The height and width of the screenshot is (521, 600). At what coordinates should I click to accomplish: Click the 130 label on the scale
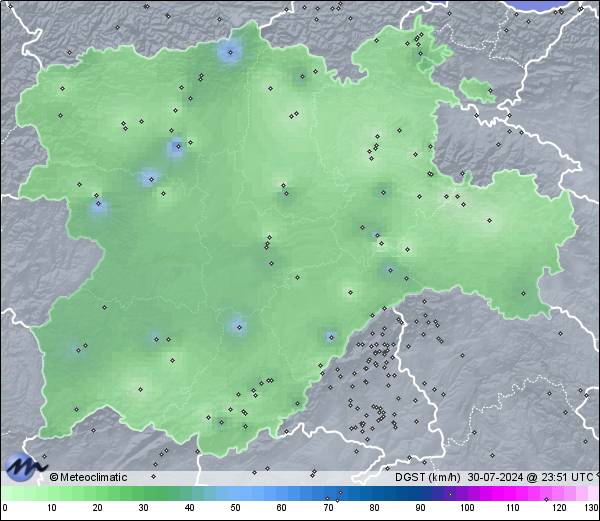pyautogui.click(x=591, y=508)
